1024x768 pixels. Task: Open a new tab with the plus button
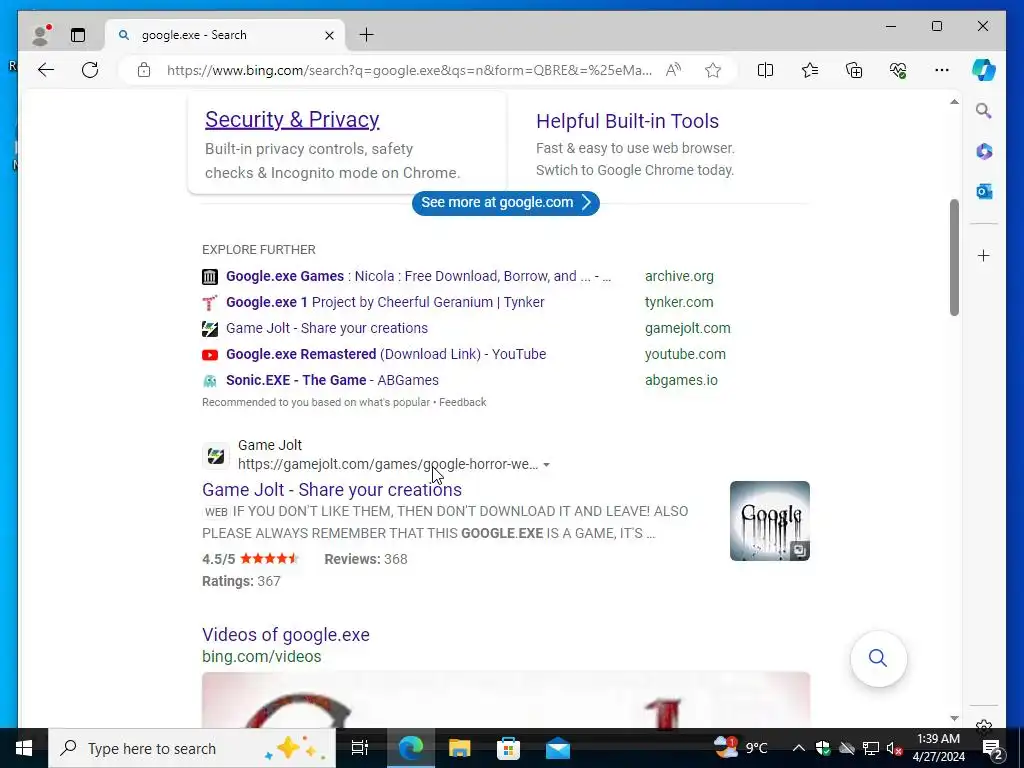pos(367,35)
